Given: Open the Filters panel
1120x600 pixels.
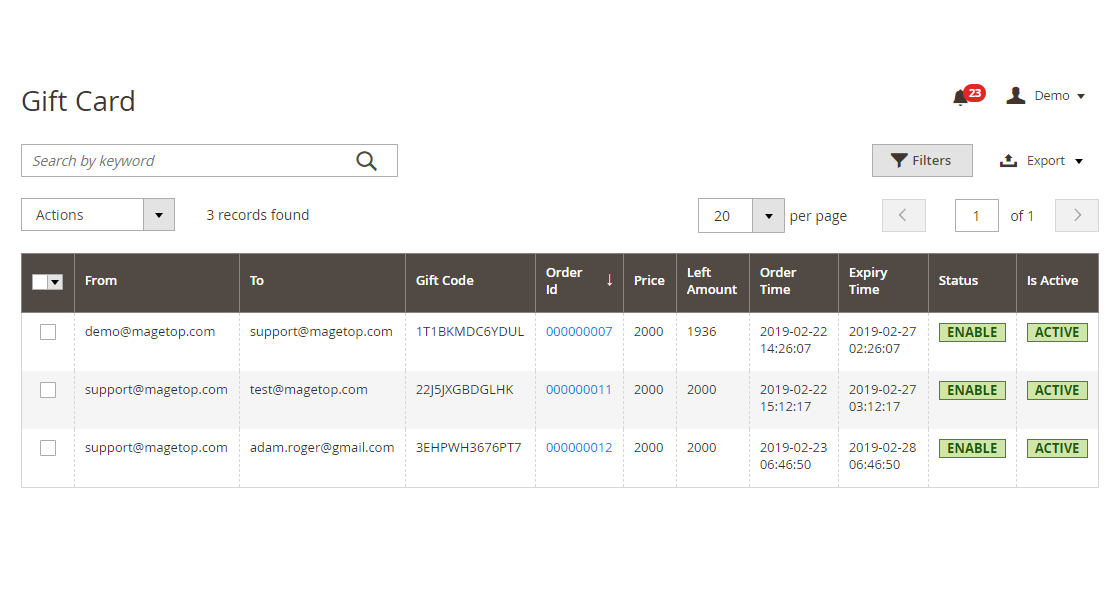Looking at the screenshot, I should pyautogui.click(x=922, y=161).
